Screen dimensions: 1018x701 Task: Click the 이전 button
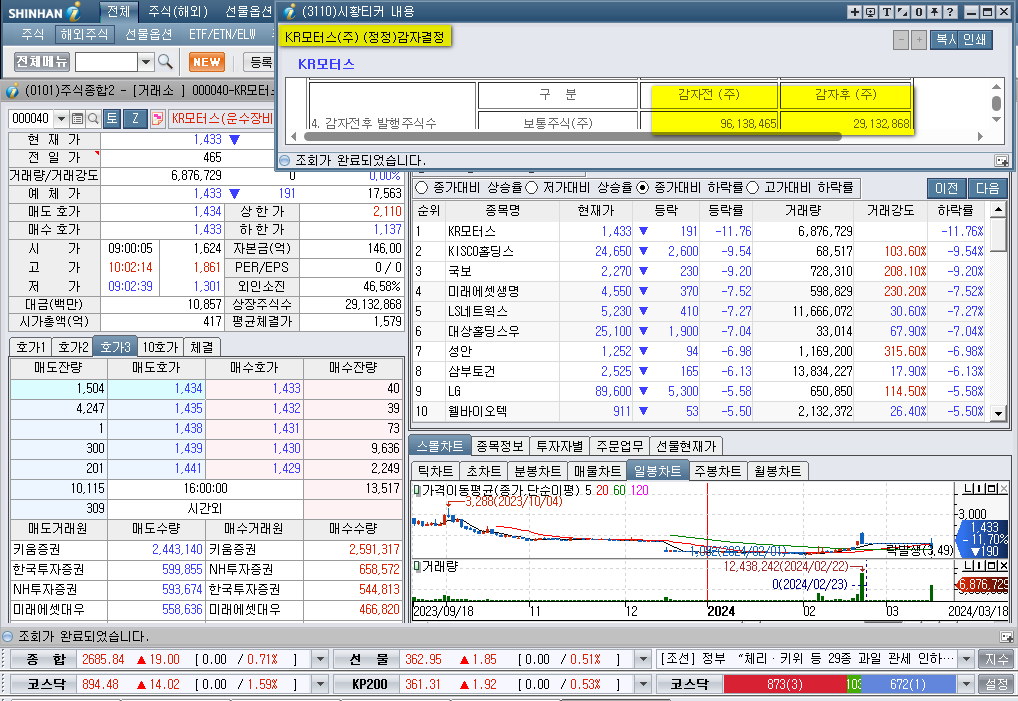pyautogui.click(x=947, y=188)
